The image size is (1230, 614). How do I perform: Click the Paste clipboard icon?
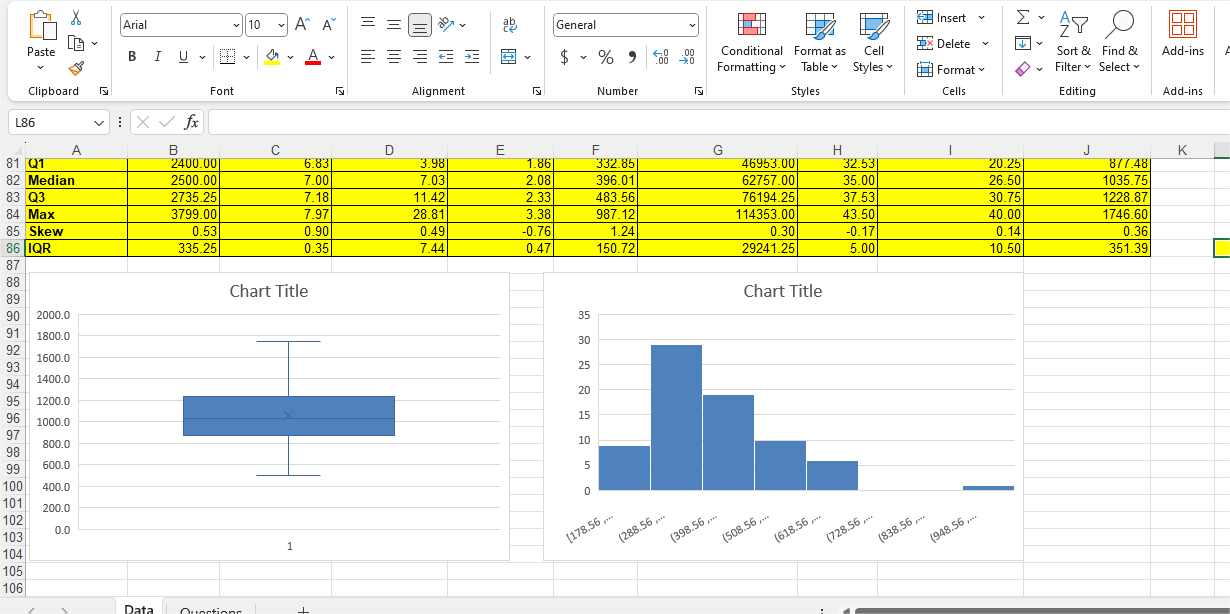click(41, 26)
